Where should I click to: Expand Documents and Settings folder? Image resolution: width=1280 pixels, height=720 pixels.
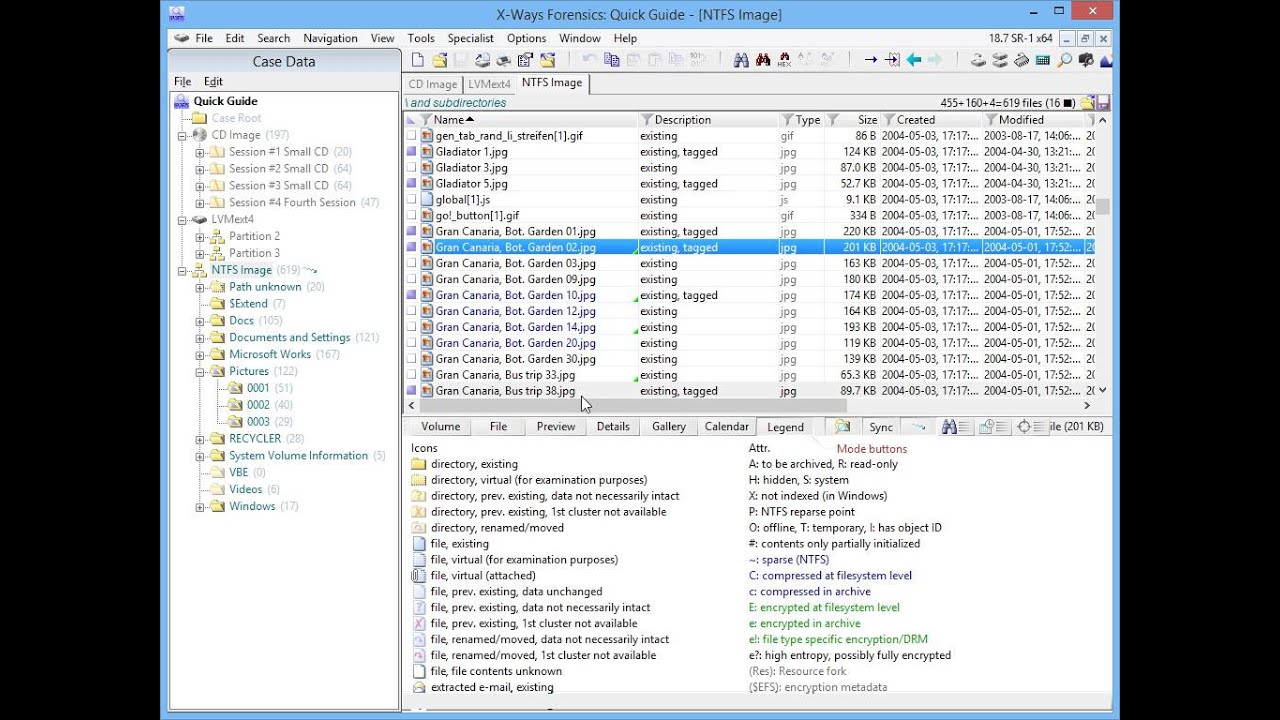point(200,338)
